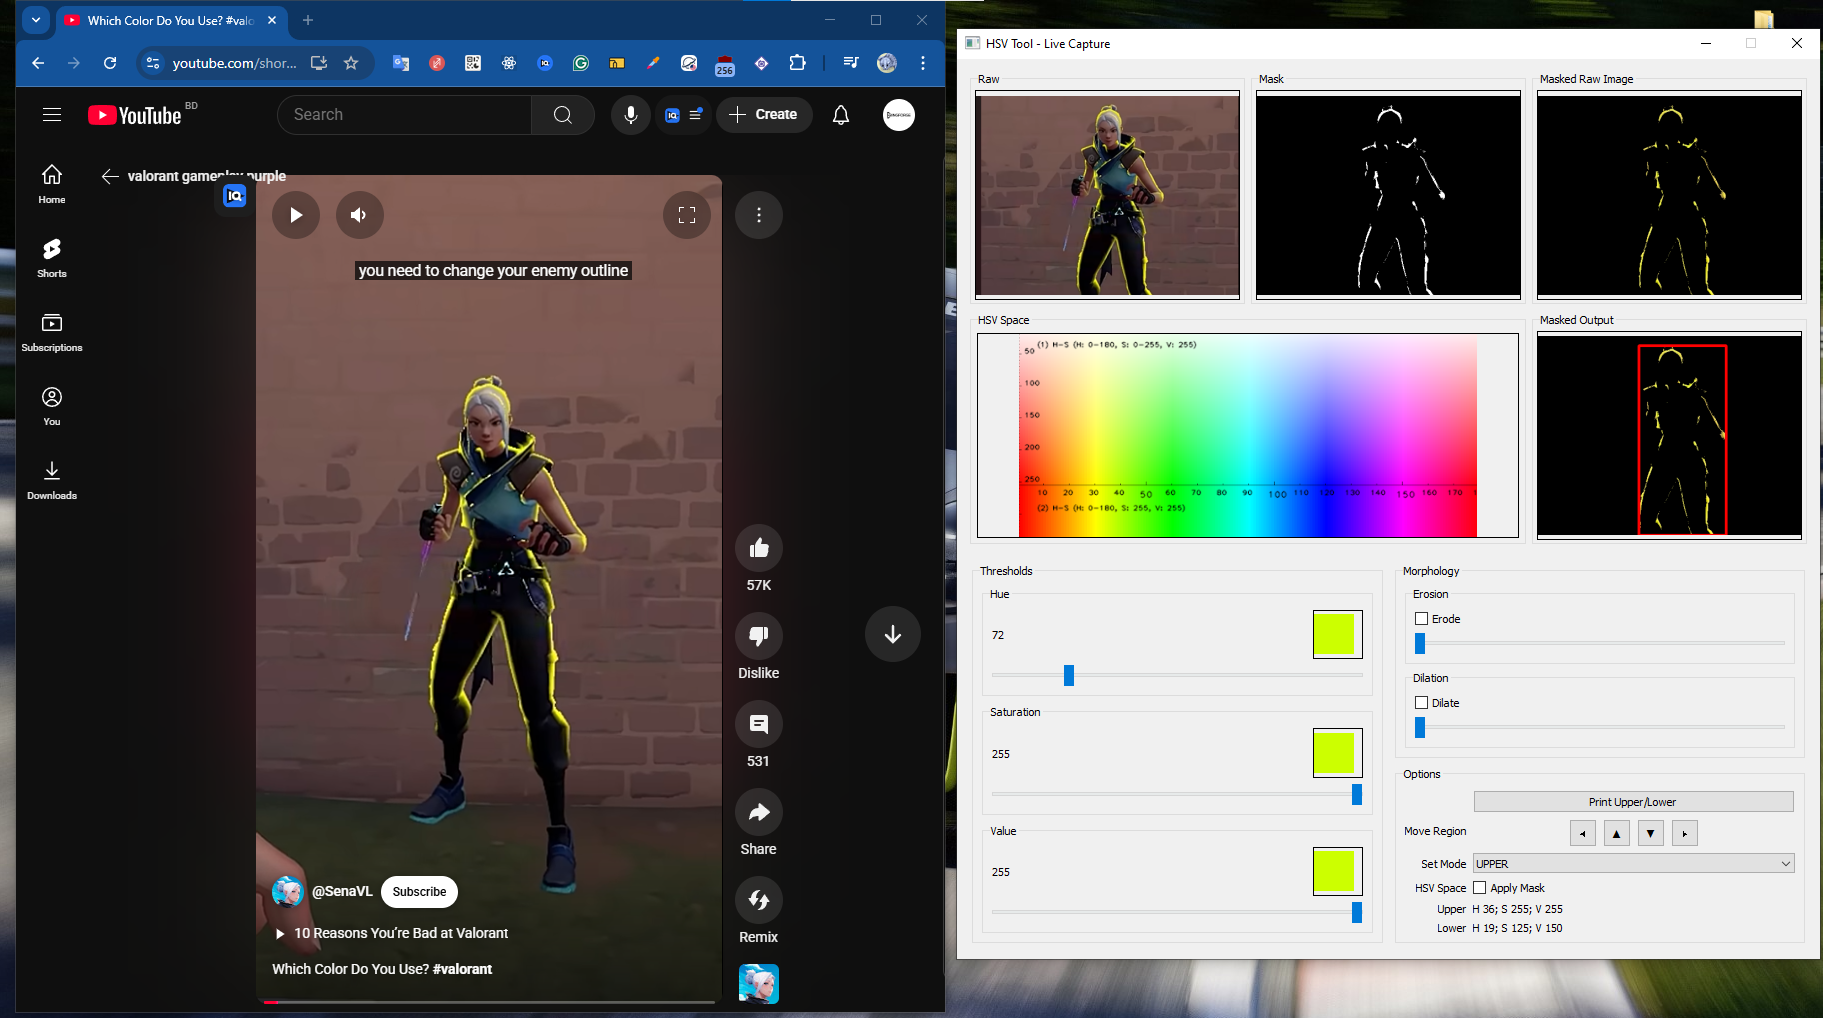Image resolution: width=1823 pixels, height=1018 pixels.
Task: Click the #valorant hashtag in title
Action: click(463, 969)
